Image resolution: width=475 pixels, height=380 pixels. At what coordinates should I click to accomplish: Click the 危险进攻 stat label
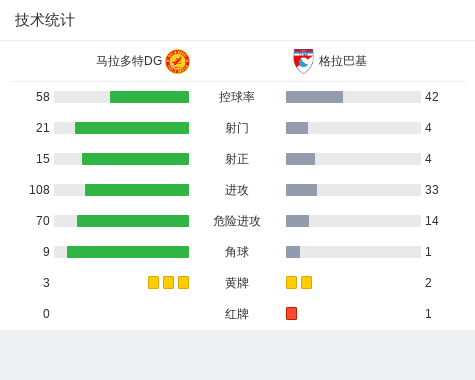tap(237, 221)
